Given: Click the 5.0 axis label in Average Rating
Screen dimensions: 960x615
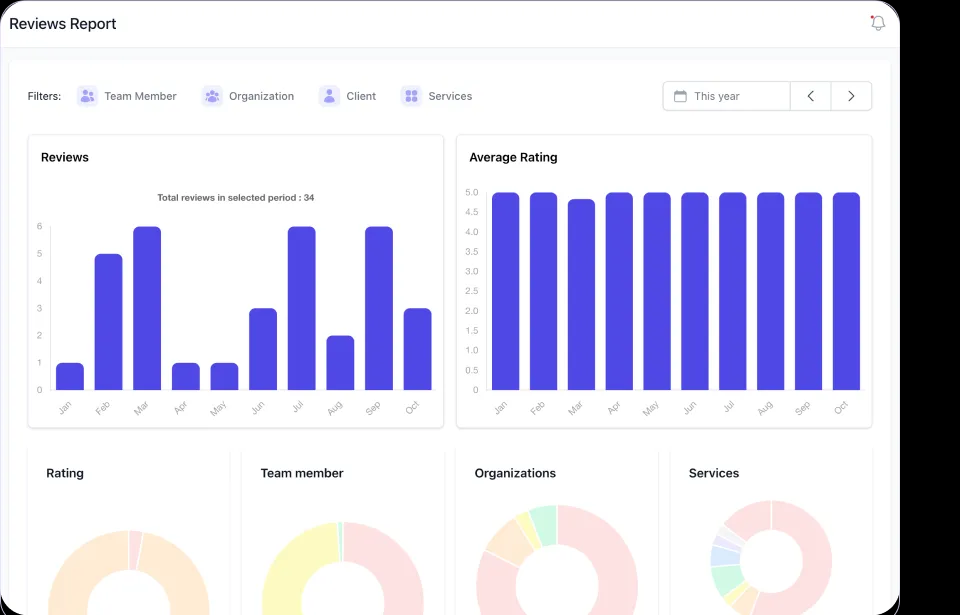Looking at the screenshot, I should click(x=471, y=192).
